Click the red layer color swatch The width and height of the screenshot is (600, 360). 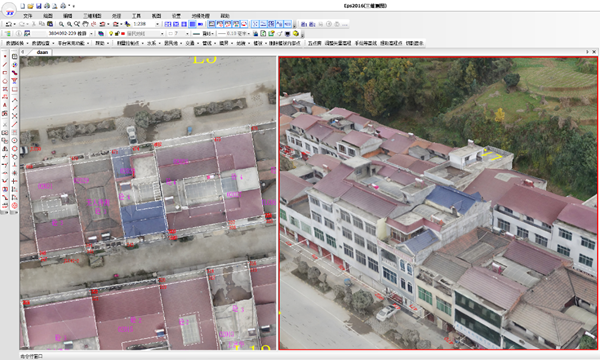click(123, 34)
